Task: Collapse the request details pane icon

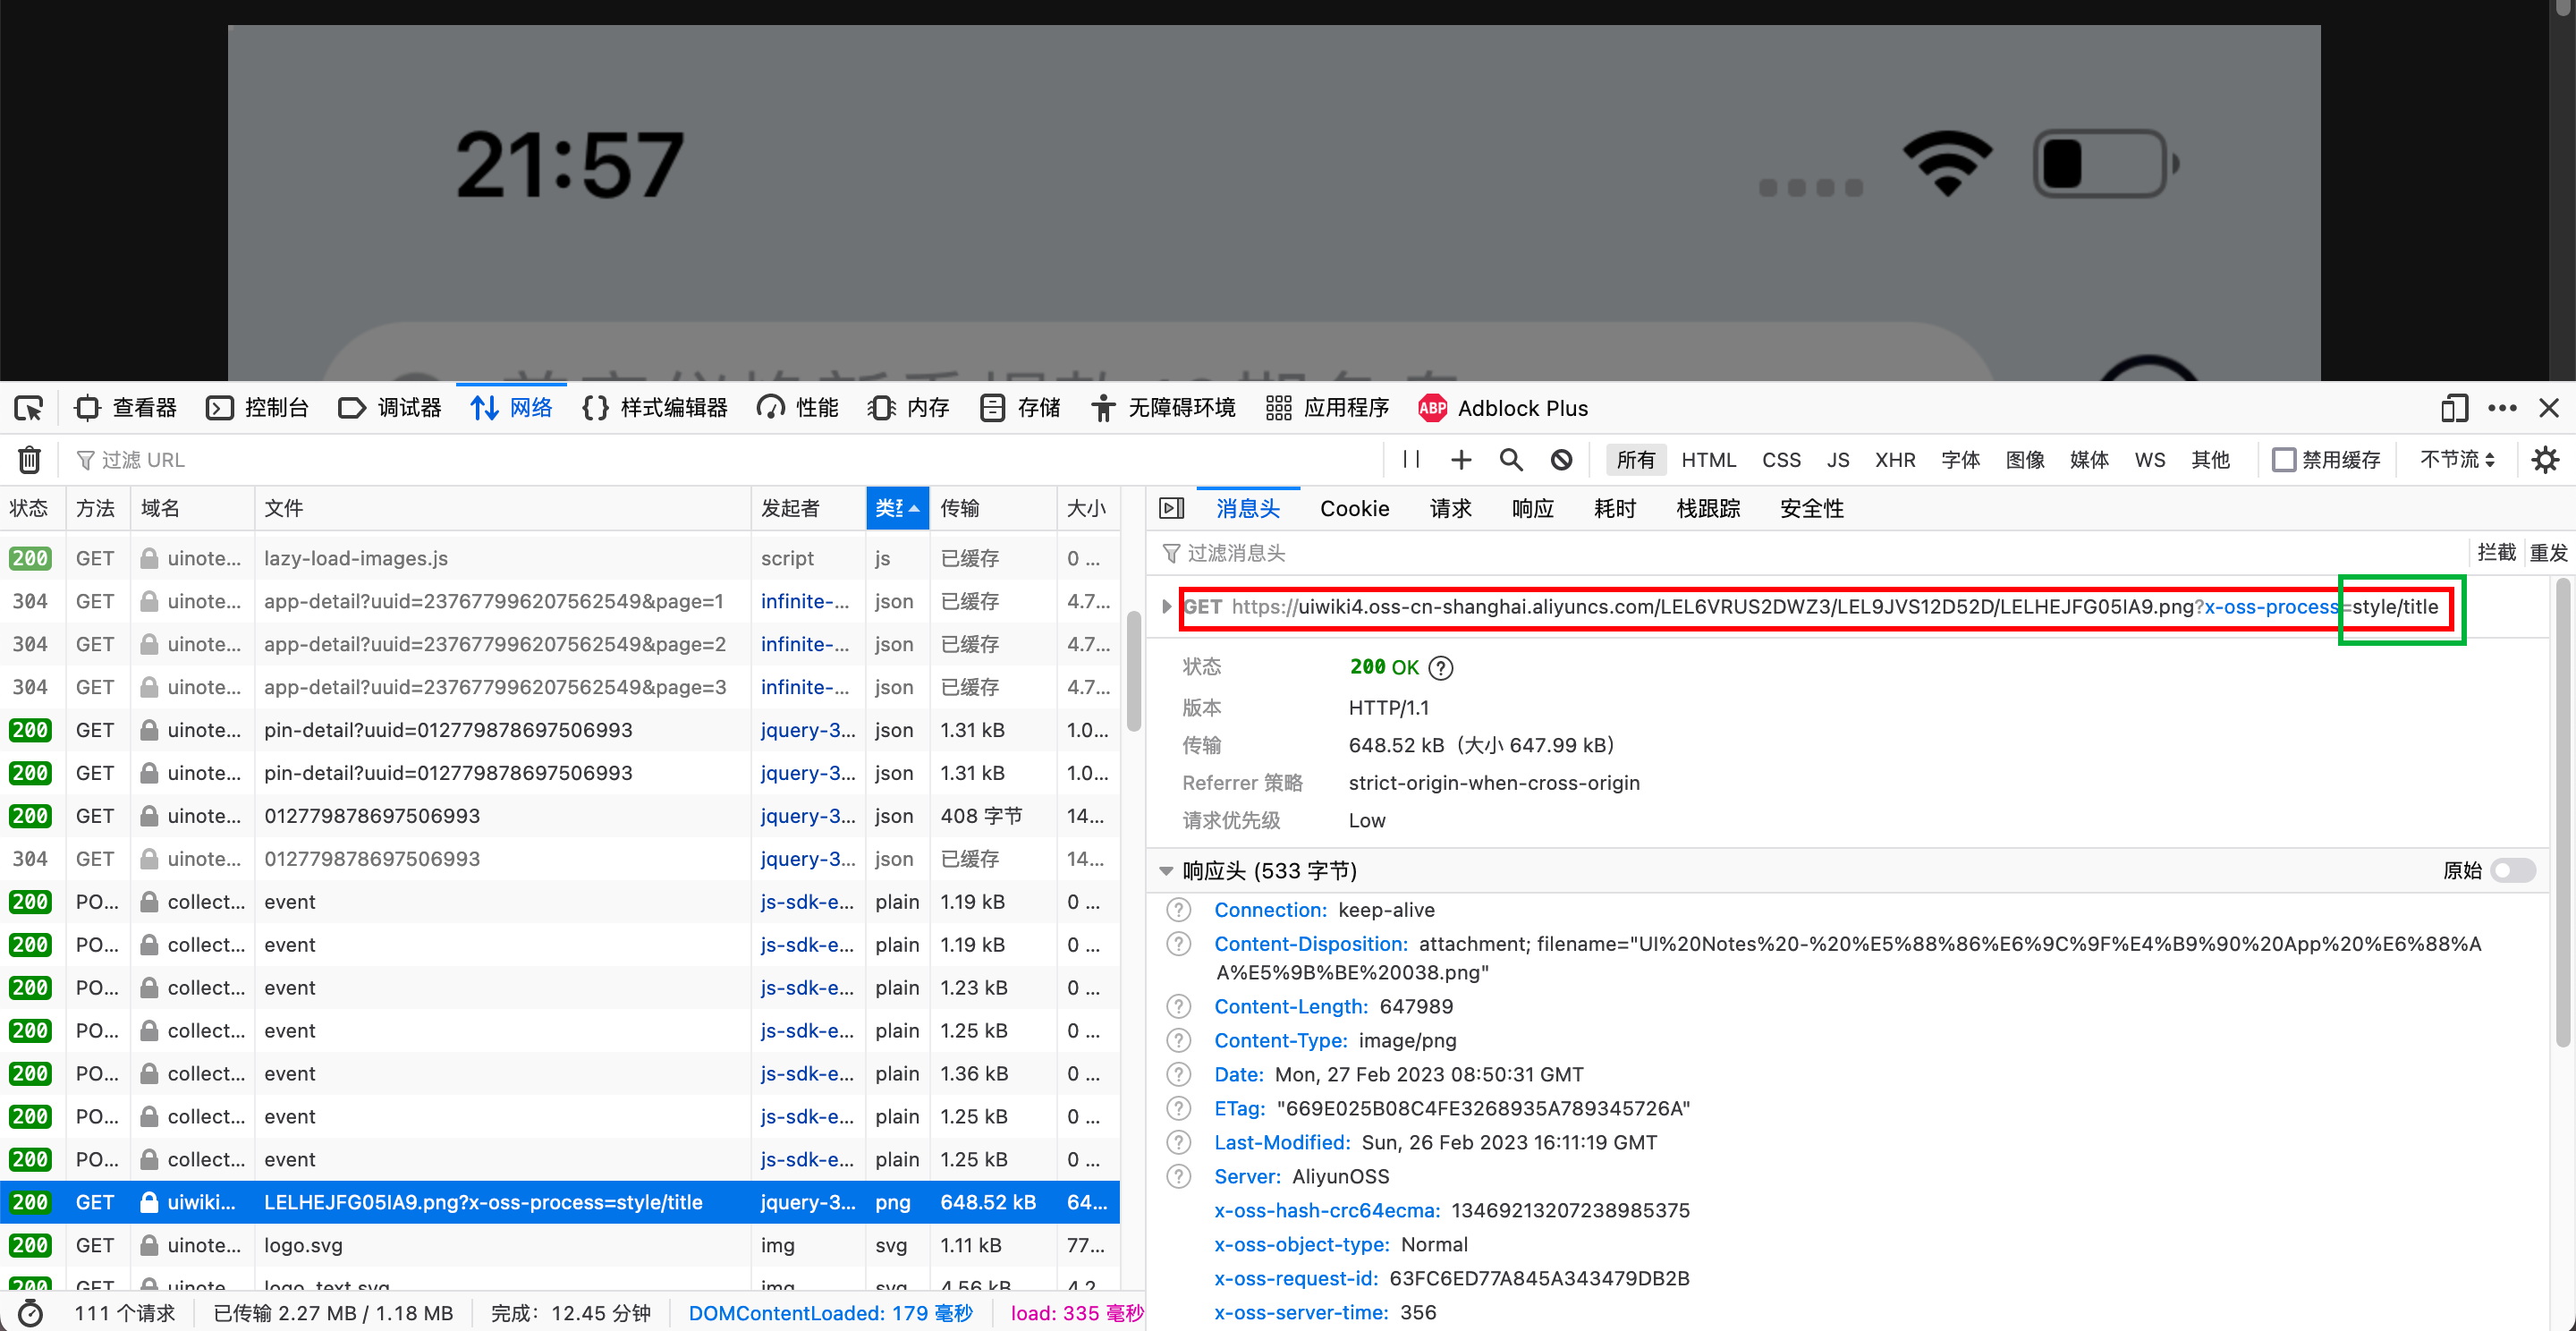Action: (x=1171, y=508)
